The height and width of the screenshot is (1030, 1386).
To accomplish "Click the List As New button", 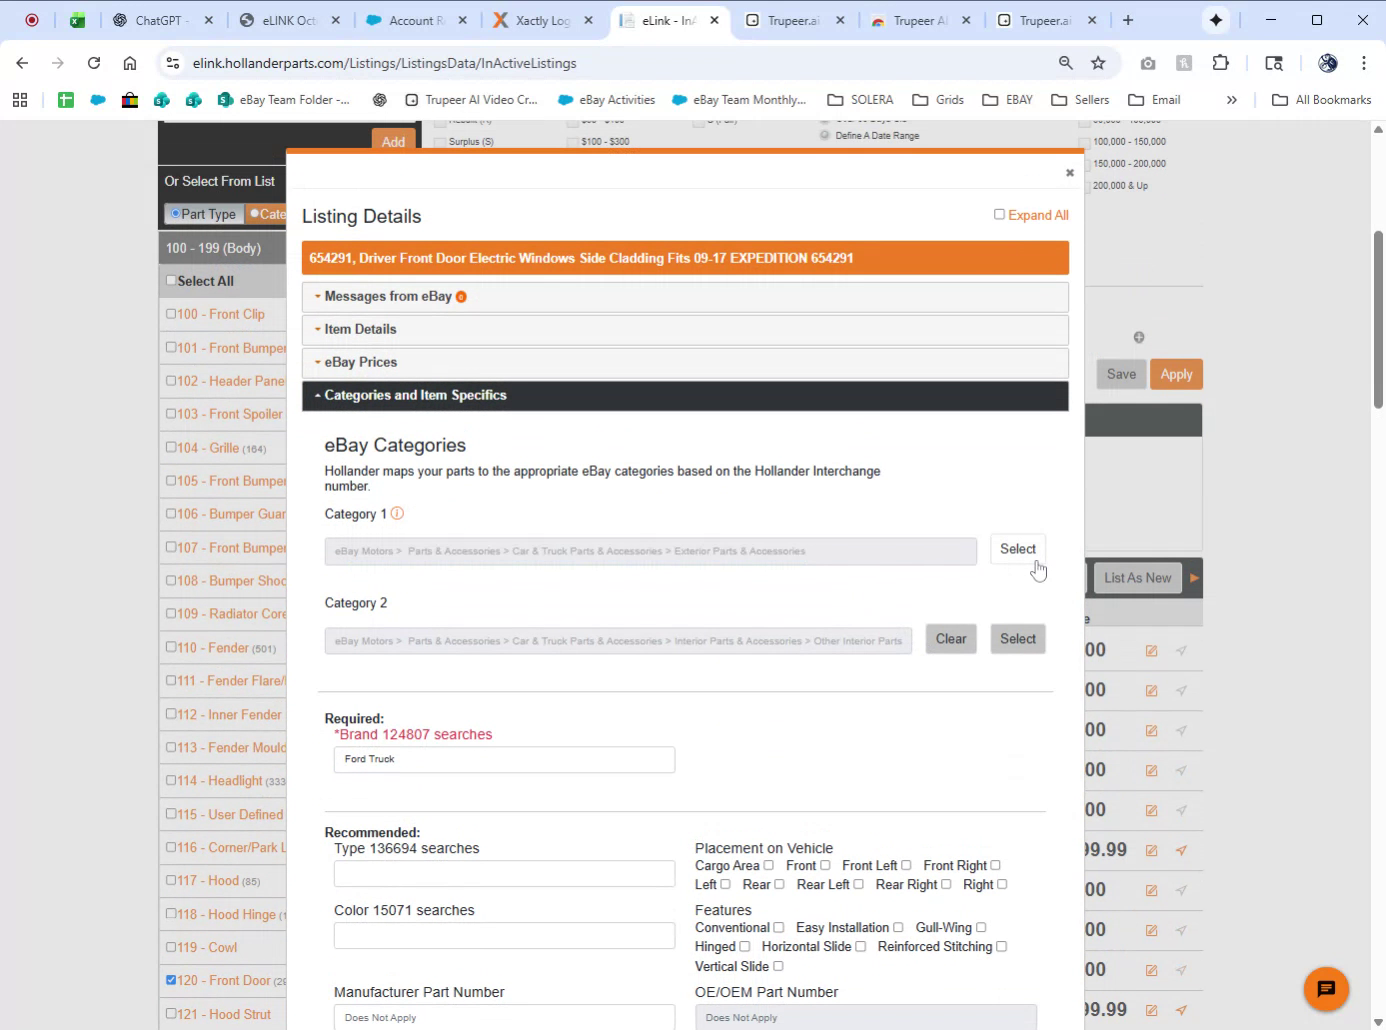I will tap(1137, 578).
